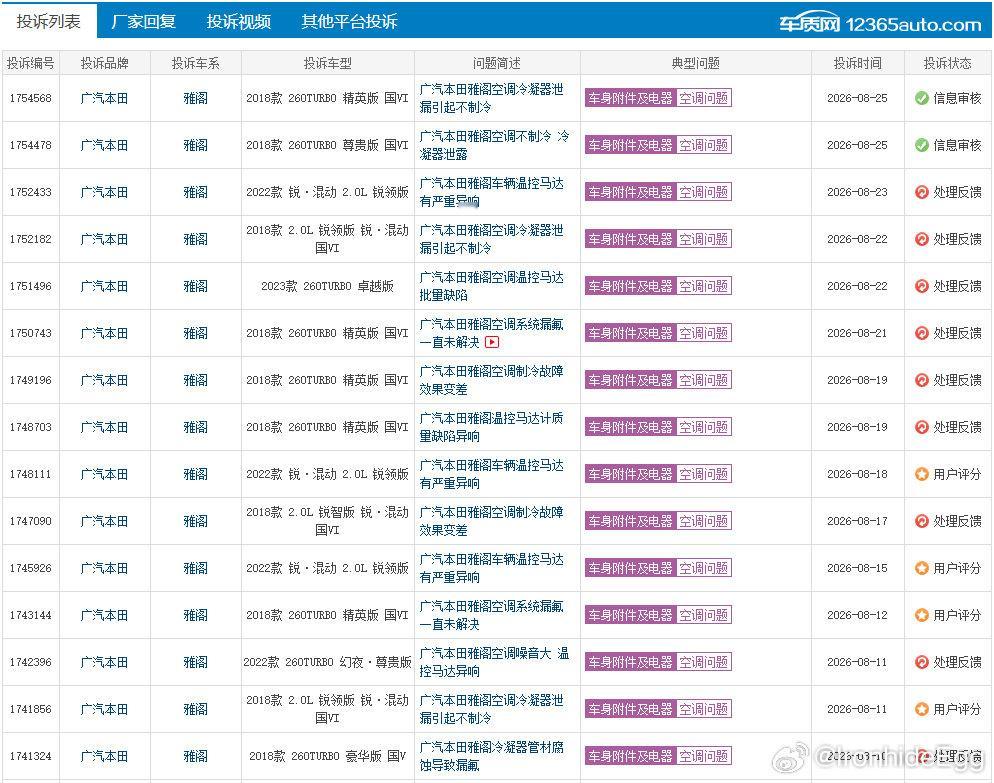The height and width of the screenshot is (783, 994).
Task: Click the red 处理反馈 icon for 1749196
Action: (922, 380)
